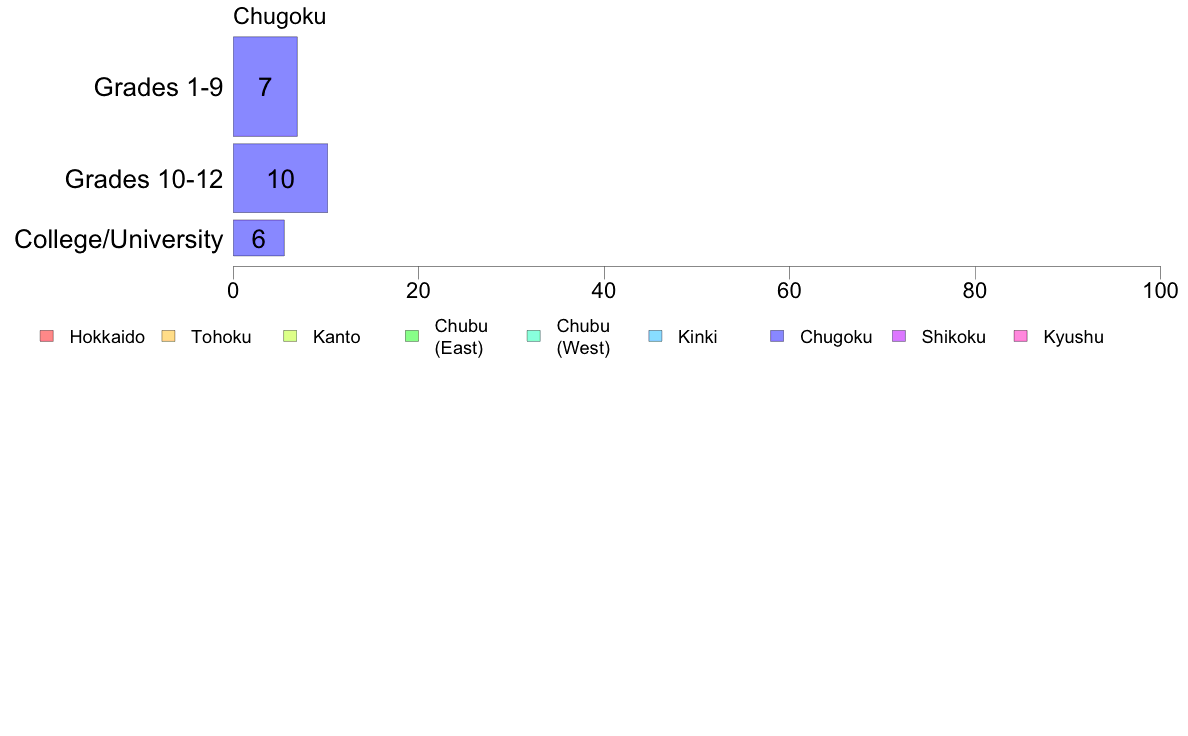Toggle the Kinki legend swatch
The width and height of the screenshot is (1188, 736).
(x=655, y=337)
